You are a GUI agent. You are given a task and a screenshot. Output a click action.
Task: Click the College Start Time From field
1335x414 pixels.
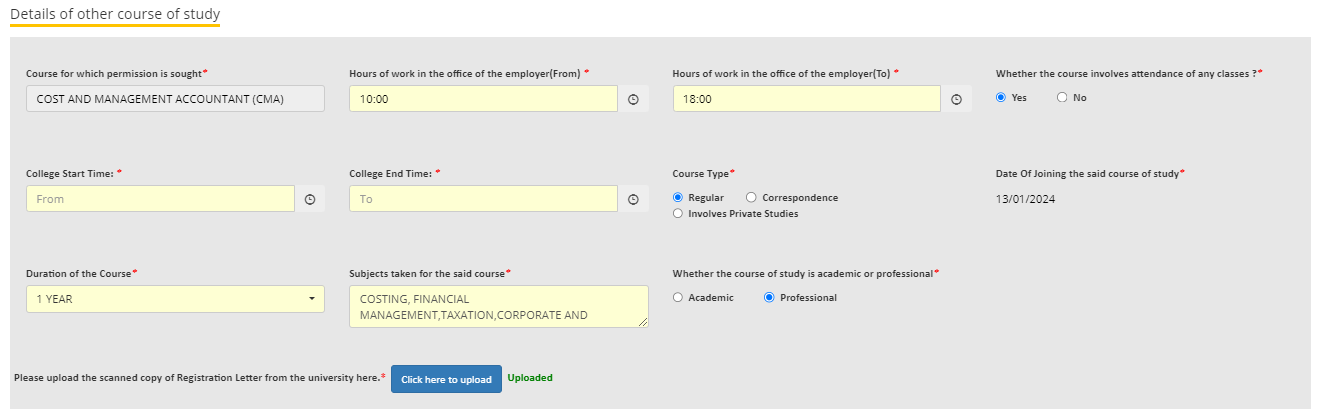(x=160, y=199)
